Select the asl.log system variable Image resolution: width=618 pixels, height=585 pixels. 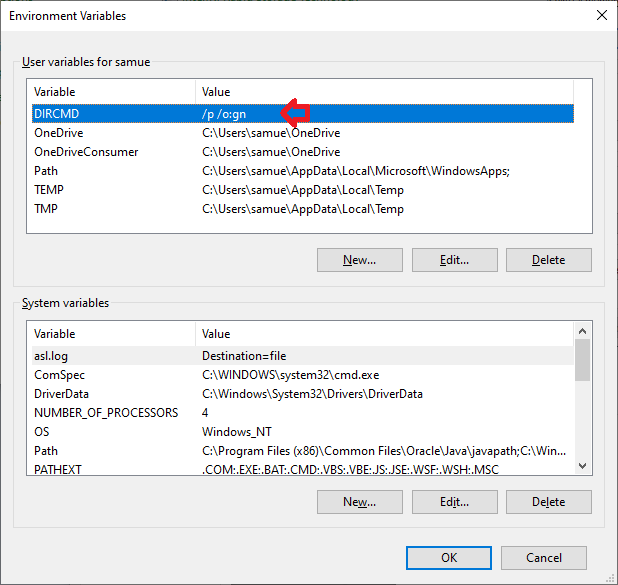pos(302,356)
